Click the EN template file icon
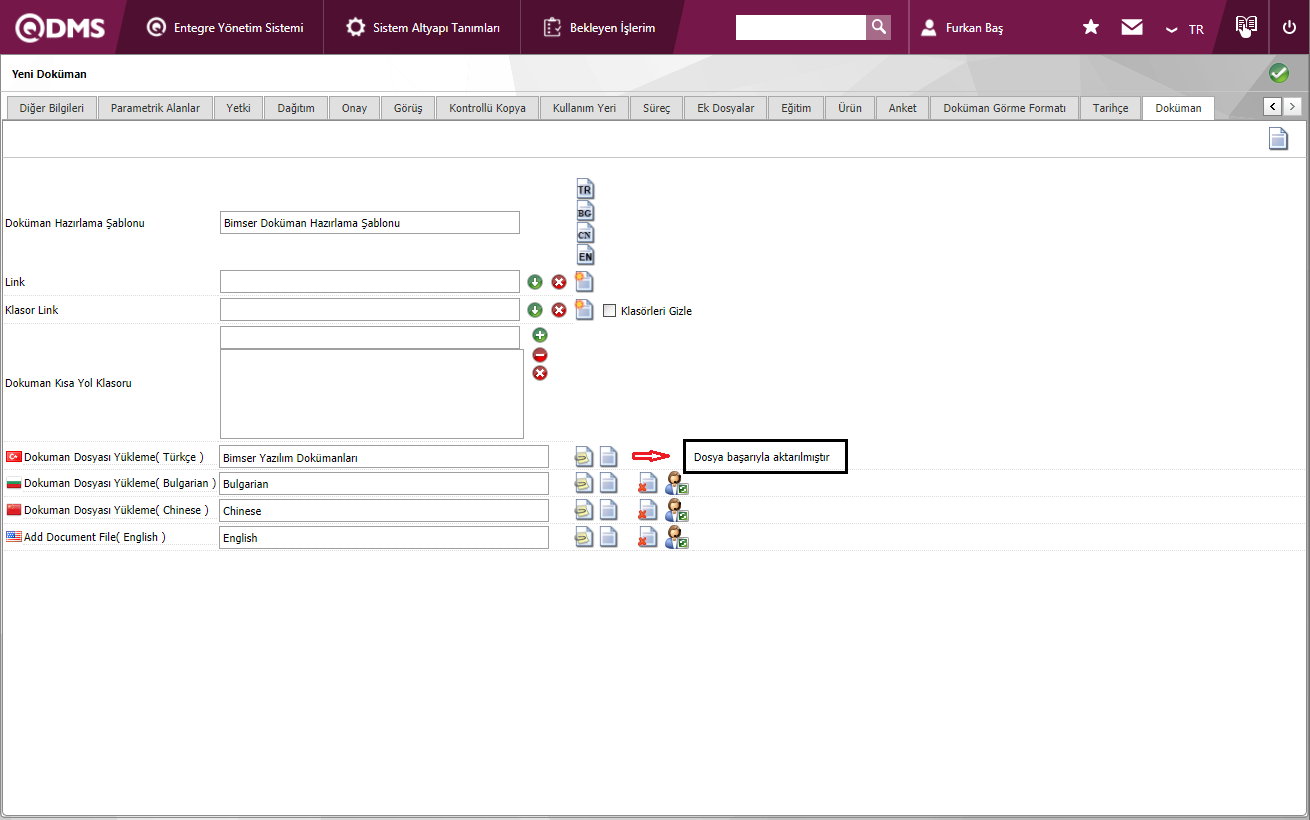 tap(585, 255)
